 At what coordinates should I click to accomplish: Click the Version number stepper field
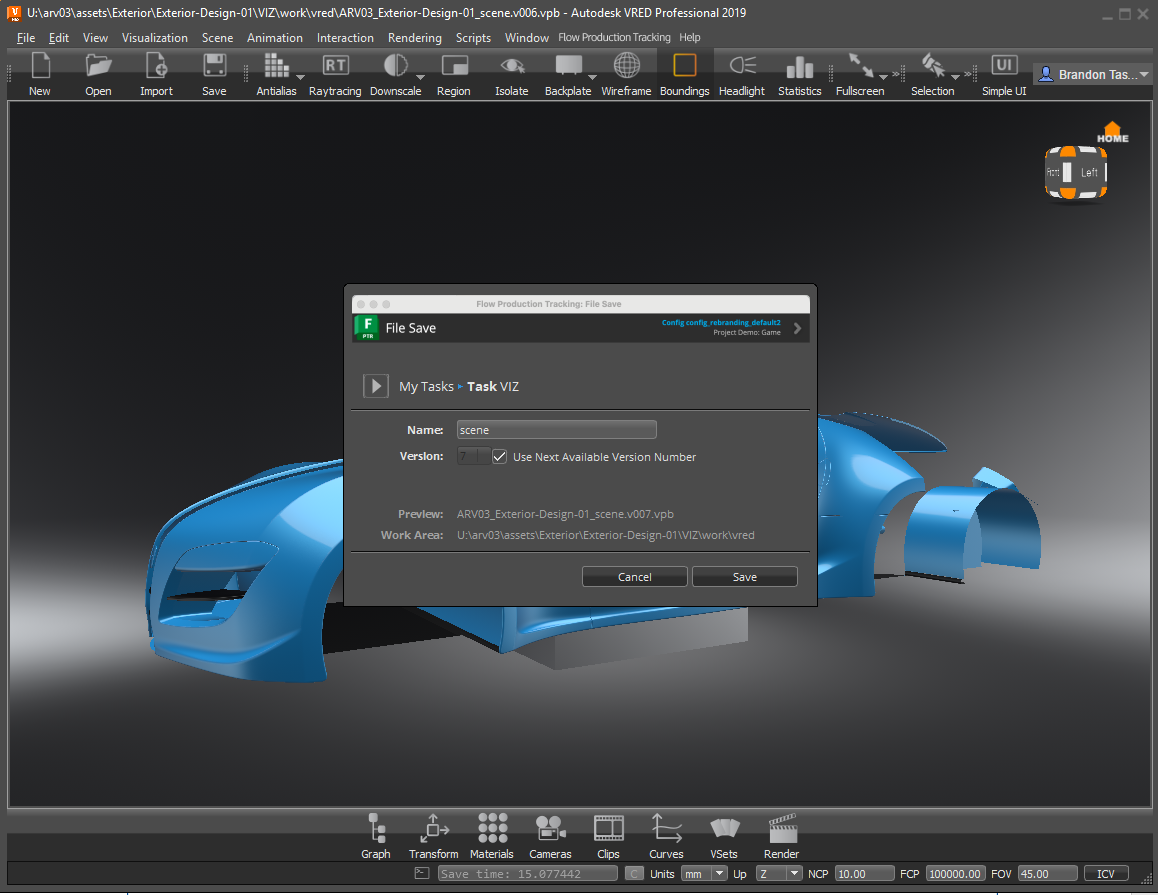473,456
